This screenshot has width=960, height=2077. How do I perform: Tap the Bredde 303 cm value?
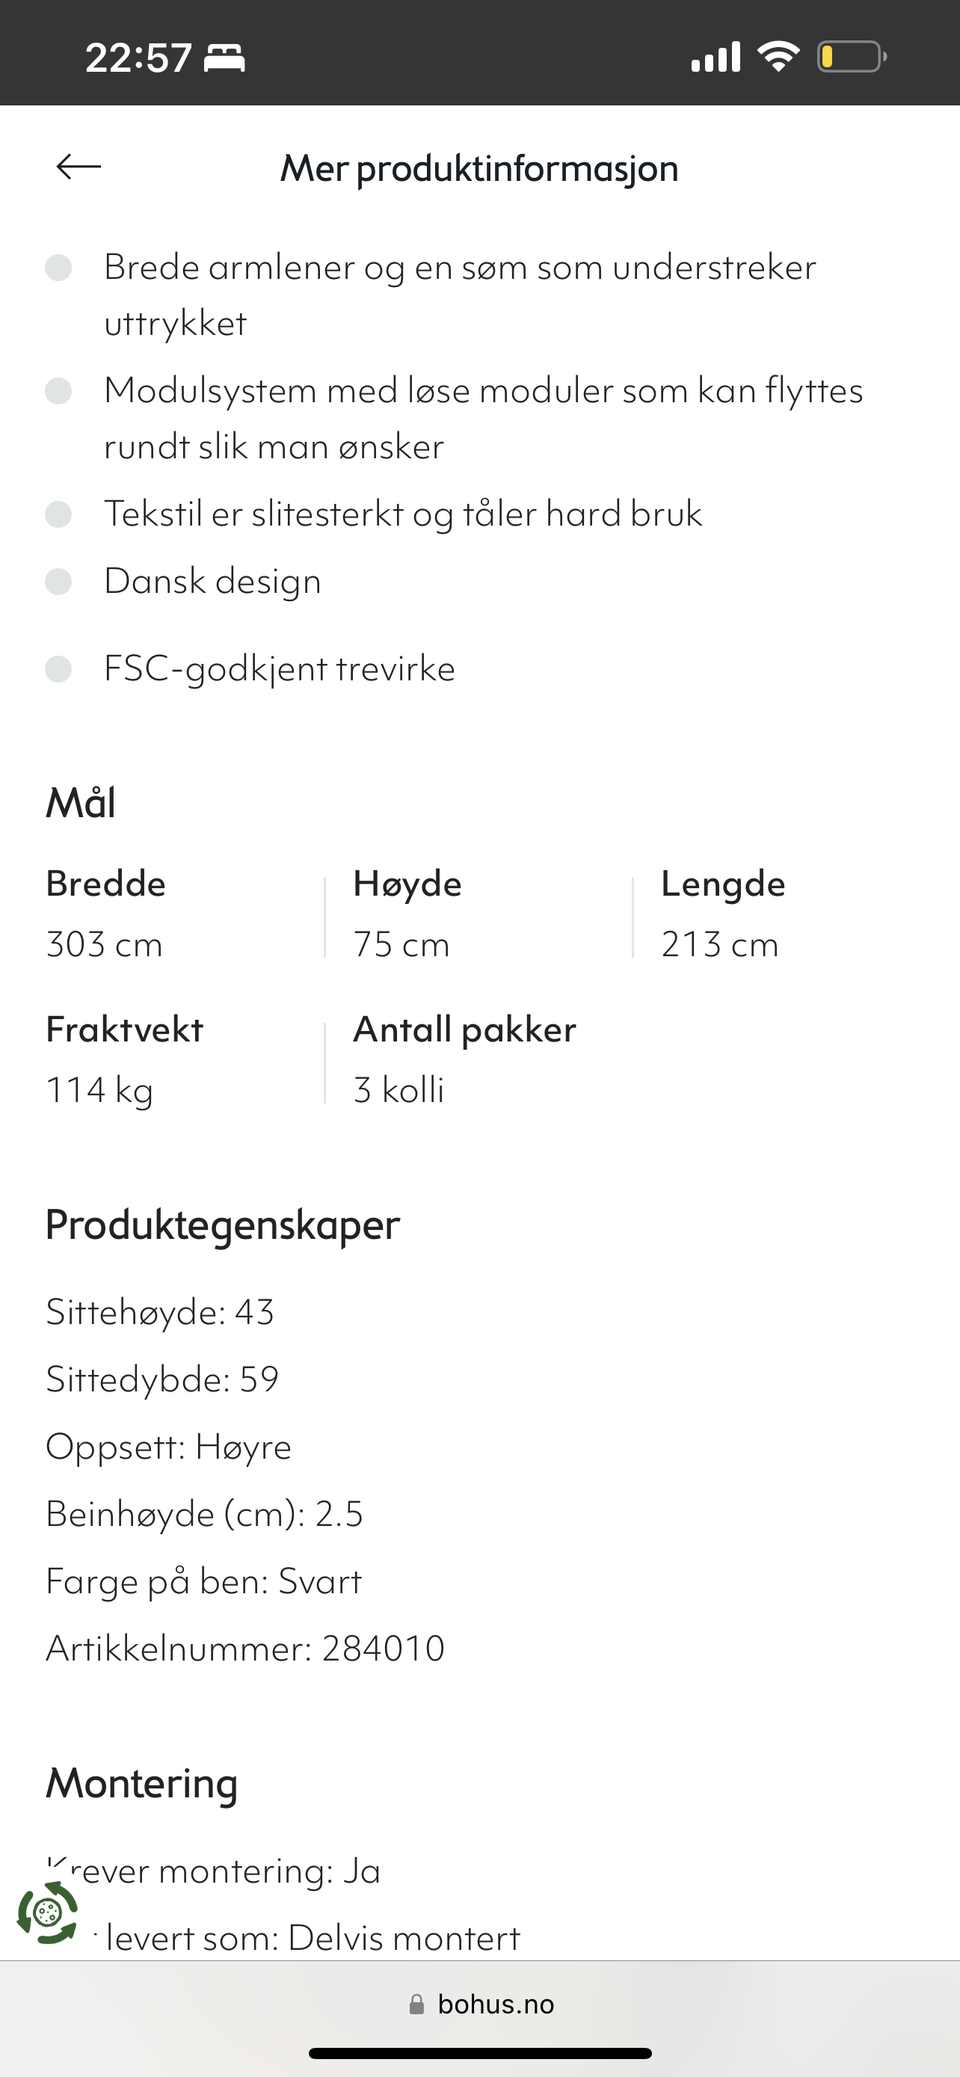(104, 944)
